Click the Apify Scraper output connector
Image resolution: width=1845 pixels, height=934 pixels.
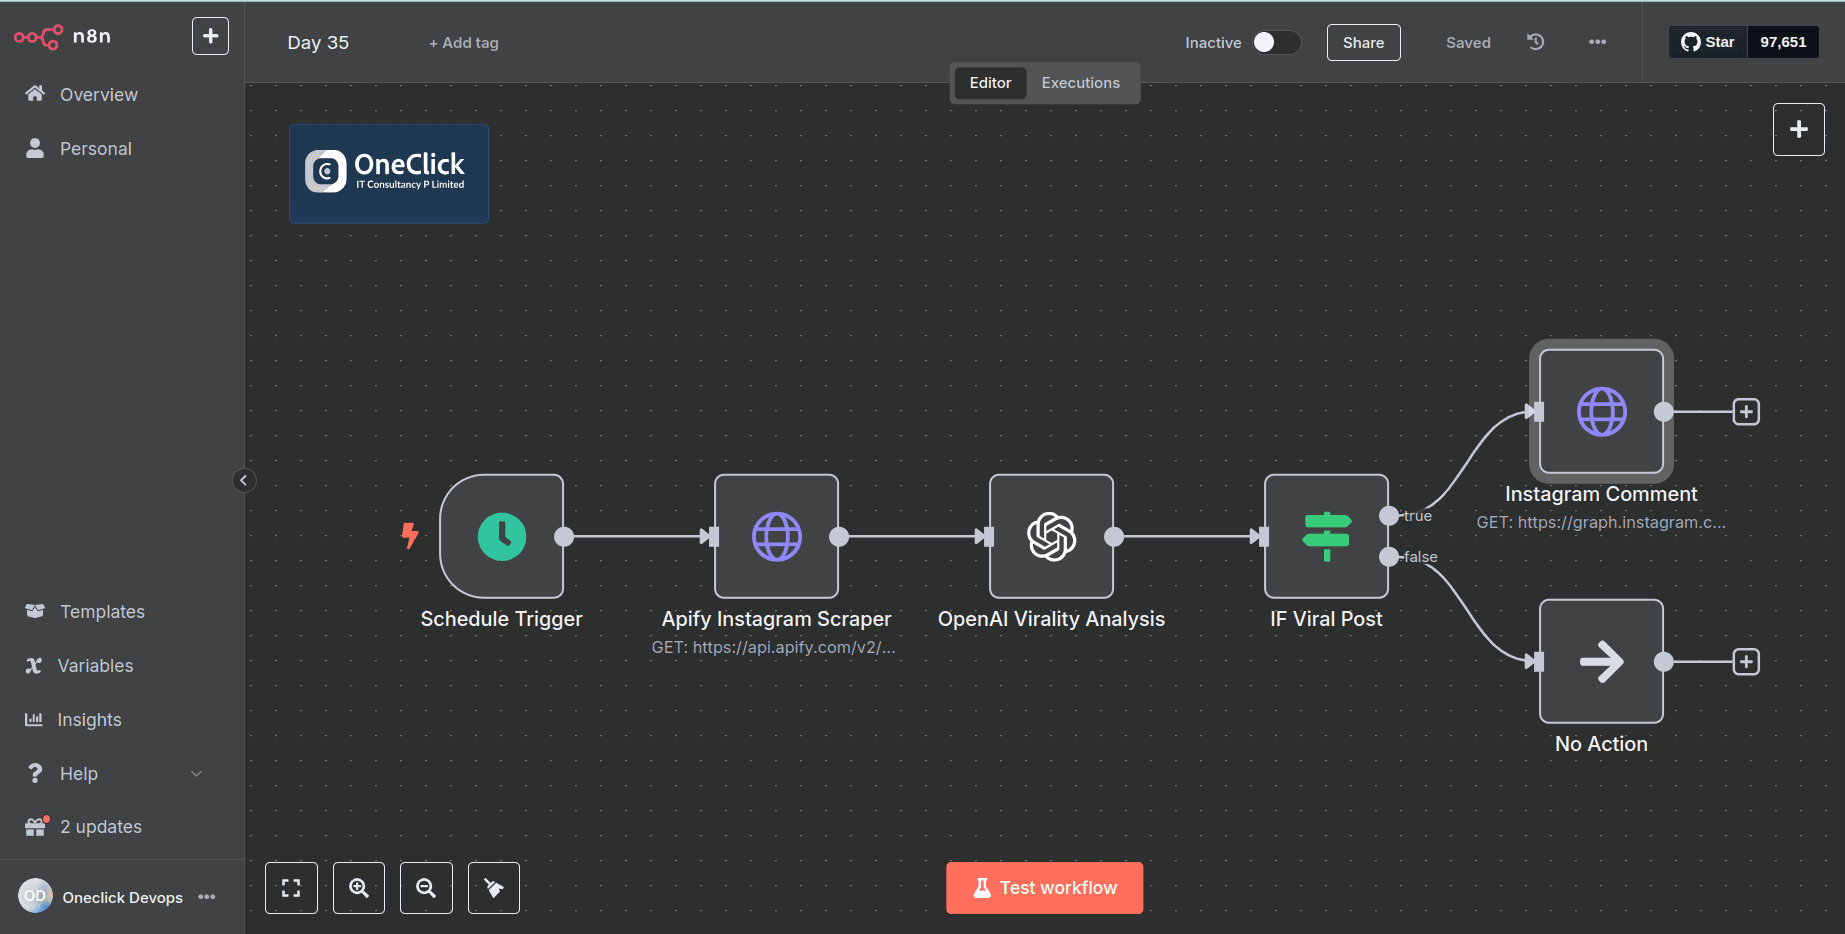pos(839,536)
